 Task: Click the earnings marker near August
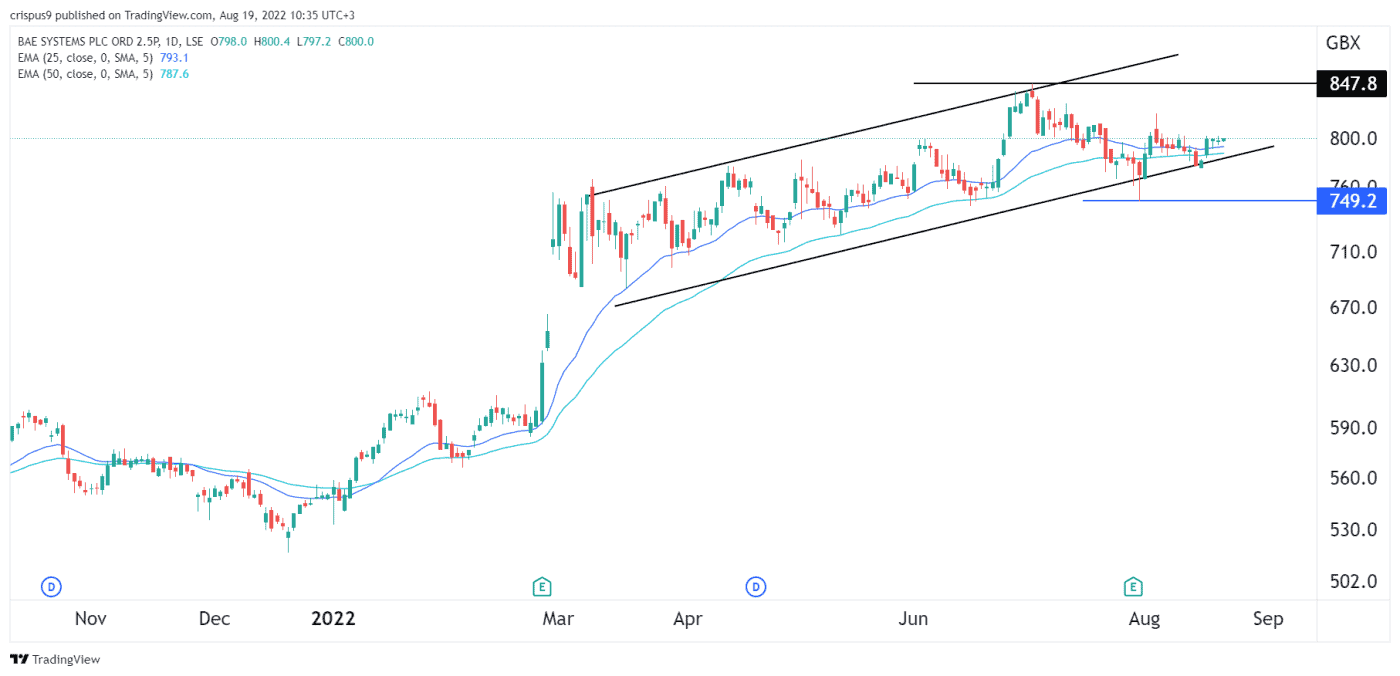pyautogui.click(x=1133, y=586)
